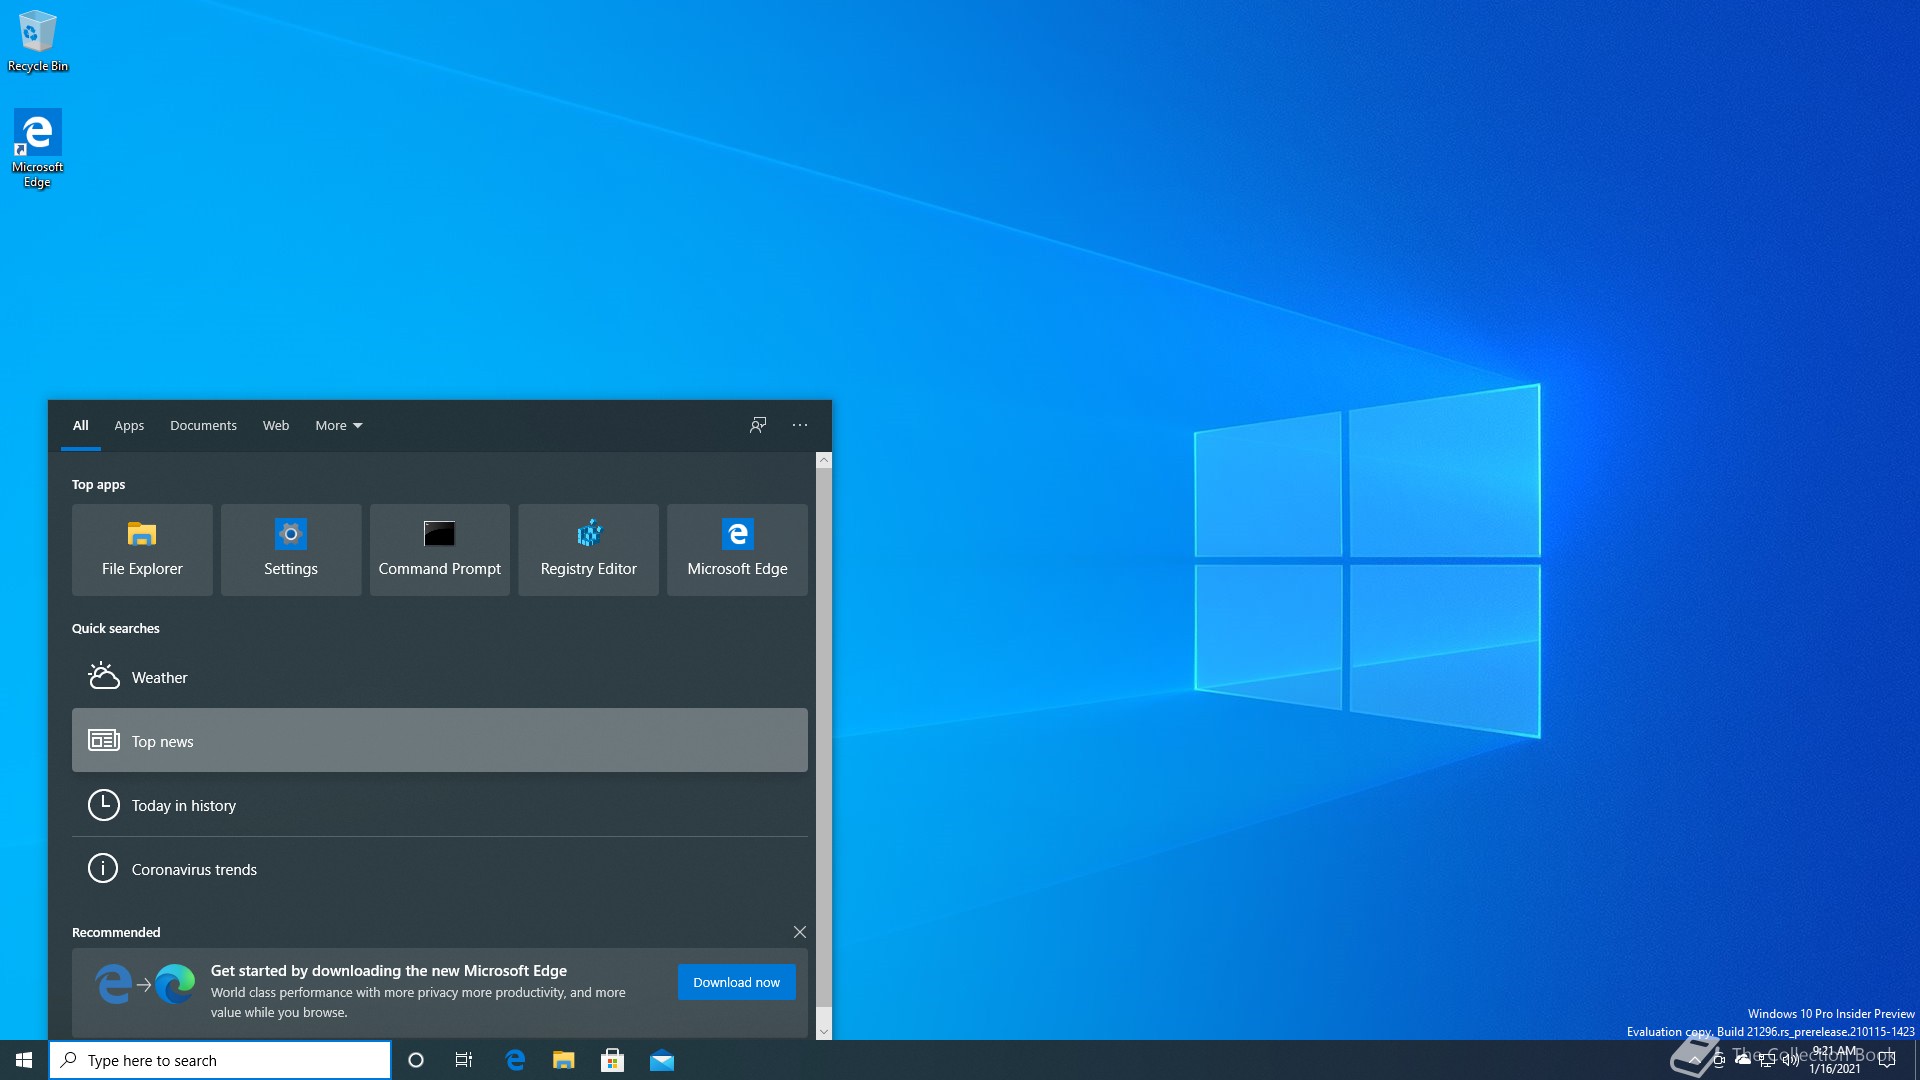Open the search feedback icon

tap(758, 425)
